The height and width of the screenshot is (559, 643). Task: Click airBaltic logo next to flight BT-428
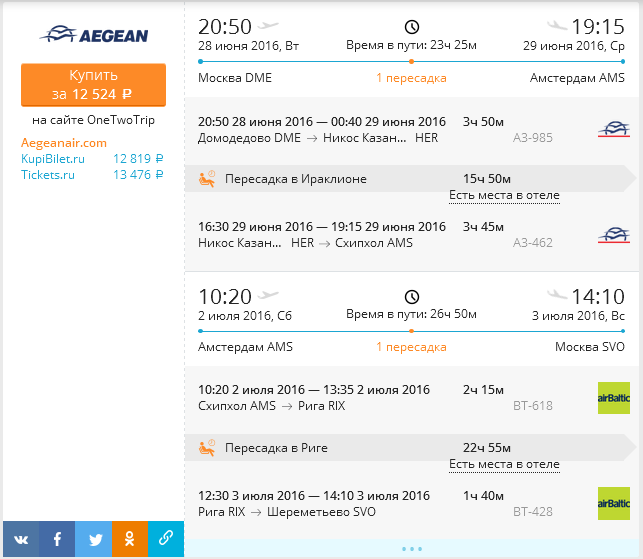click(613, 503)
